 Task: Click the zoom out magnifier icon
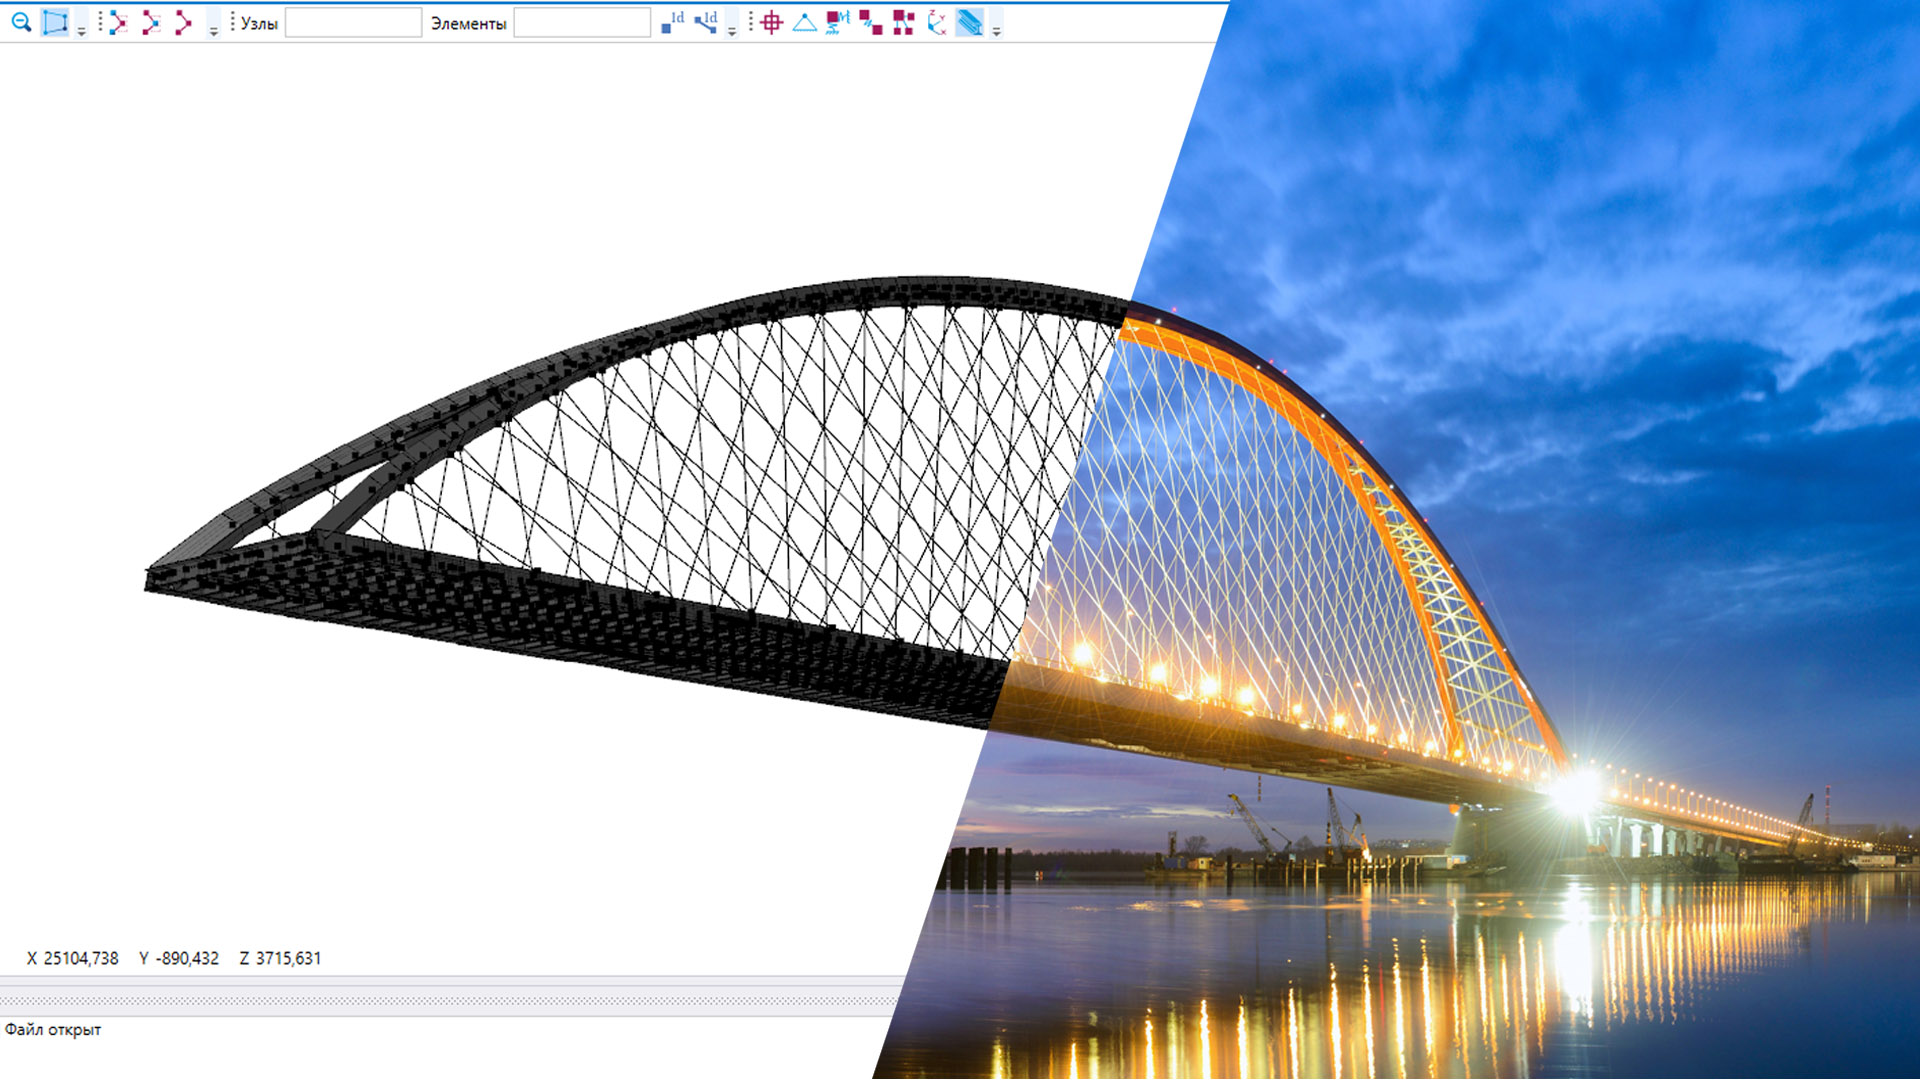click(x=21, y=22)
